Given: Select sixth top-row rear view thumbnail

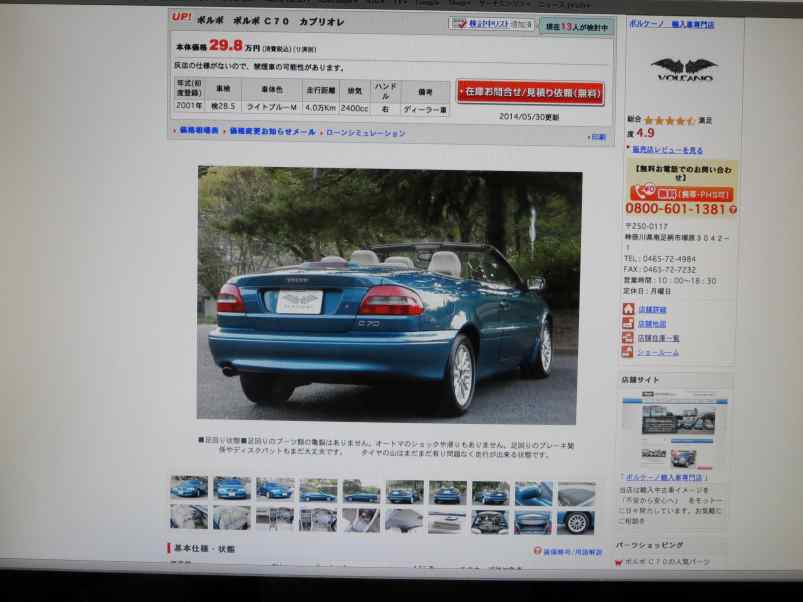Looking at the screenshot, I should (x=404, y=492).
